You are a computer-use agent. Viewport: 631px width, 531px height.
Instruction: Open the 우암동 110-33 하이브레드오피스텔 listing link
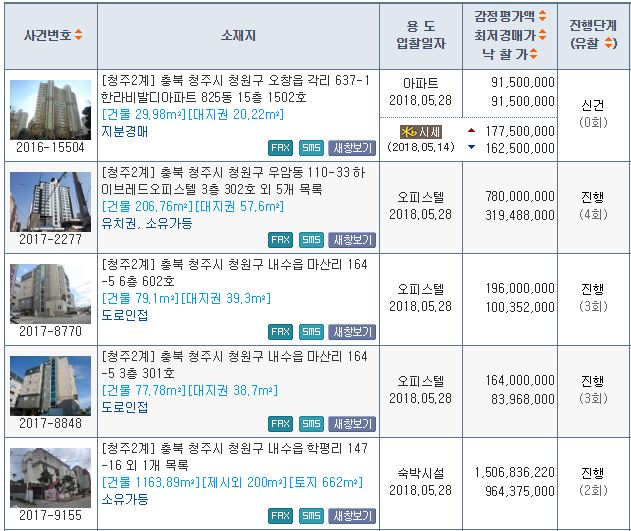[236, 180]
